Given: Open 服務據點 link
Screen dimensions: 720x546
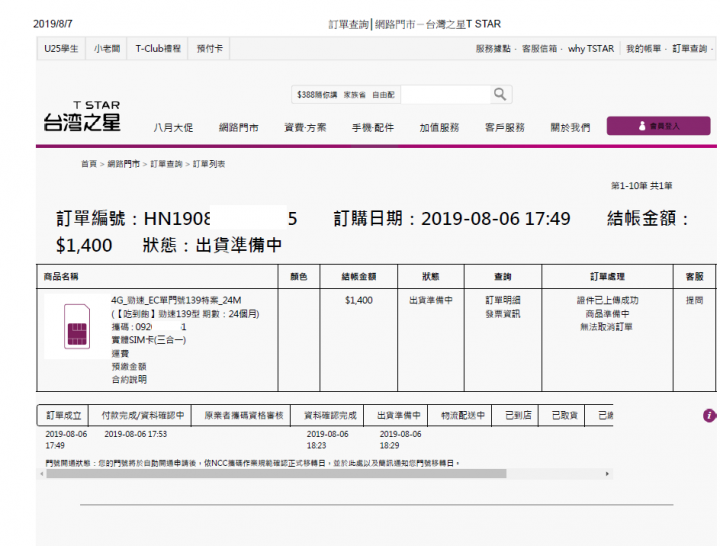Looking at the screenshot, I should [493, 49].
